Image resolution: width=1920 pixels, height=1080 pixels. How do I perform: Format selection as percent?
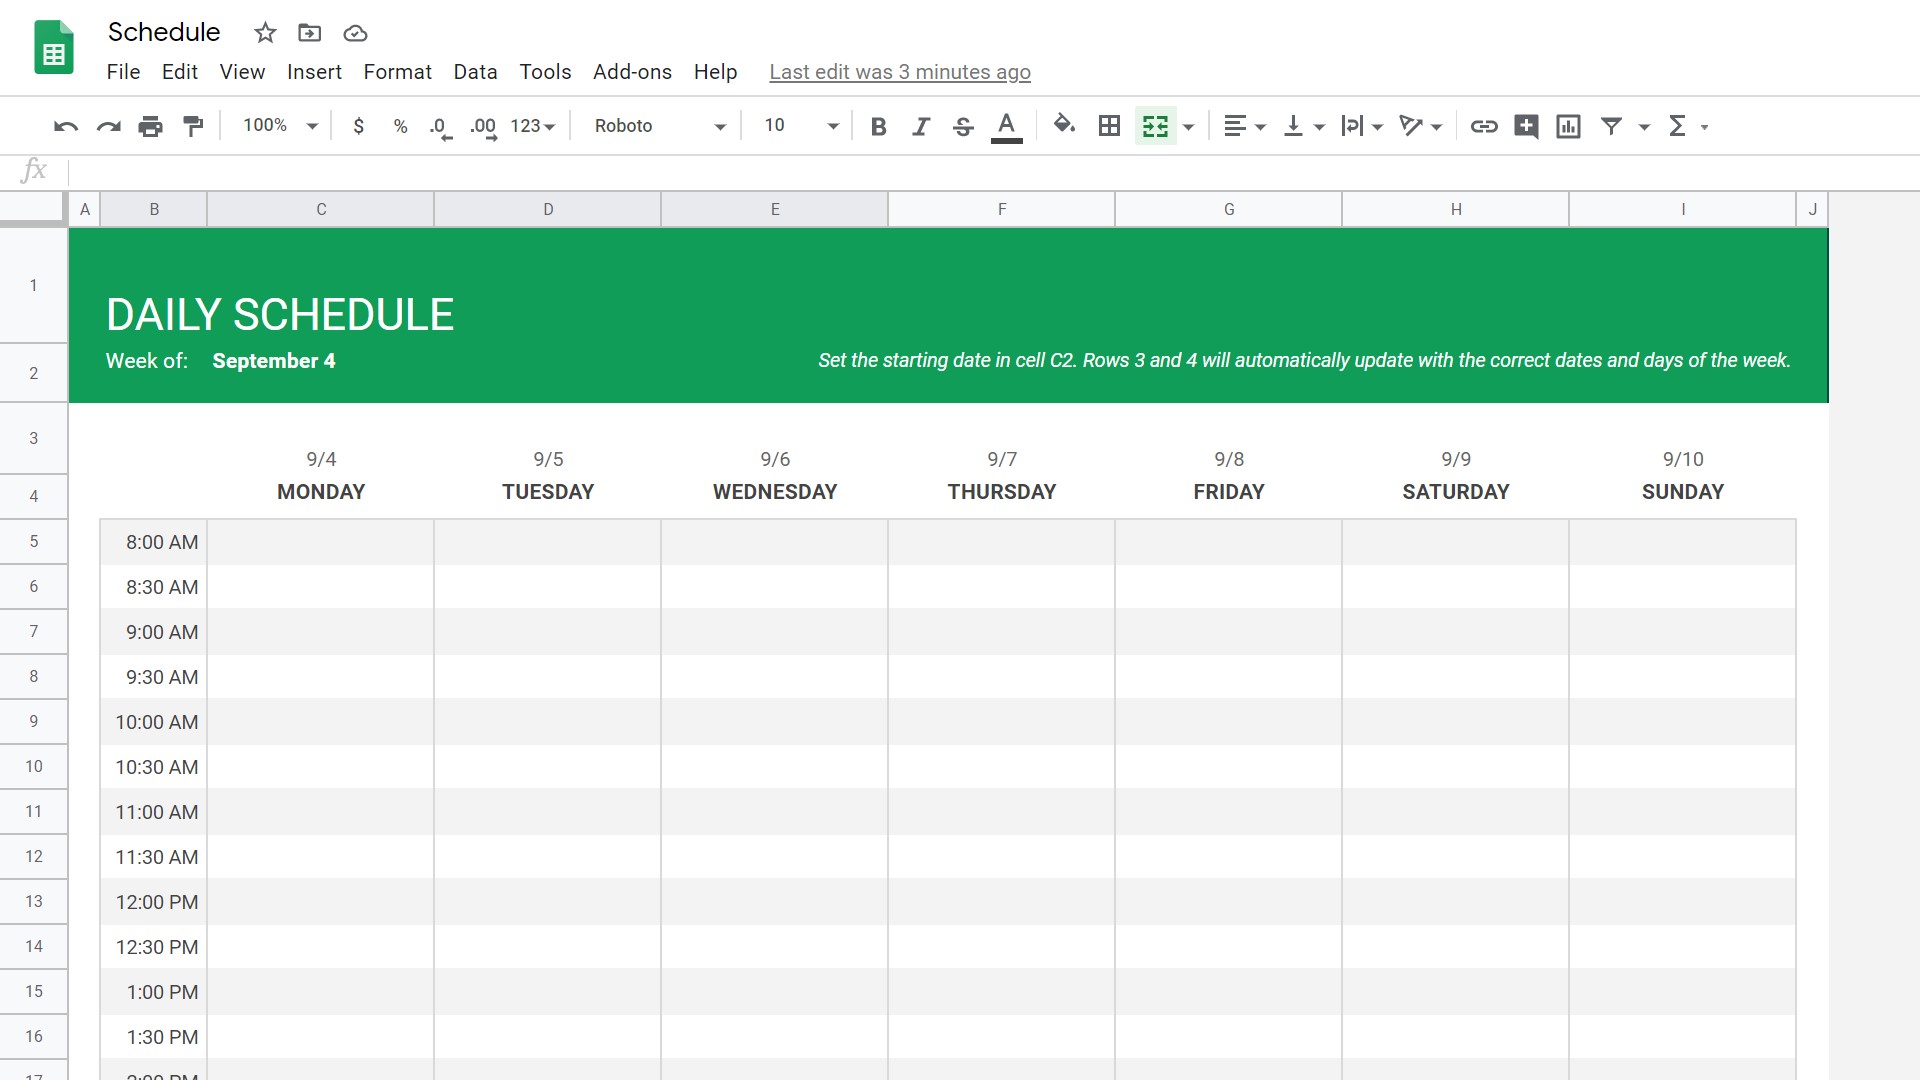[400, 126]
